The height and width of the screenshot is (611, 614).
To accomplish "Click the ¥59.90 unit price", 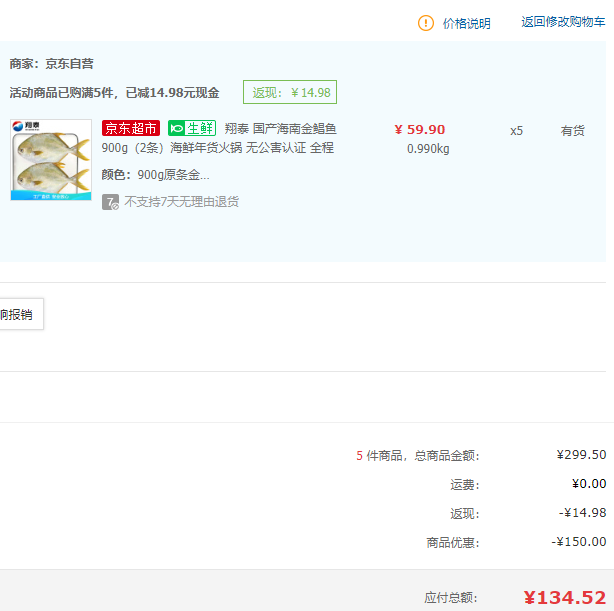I will tap(420, 129).
